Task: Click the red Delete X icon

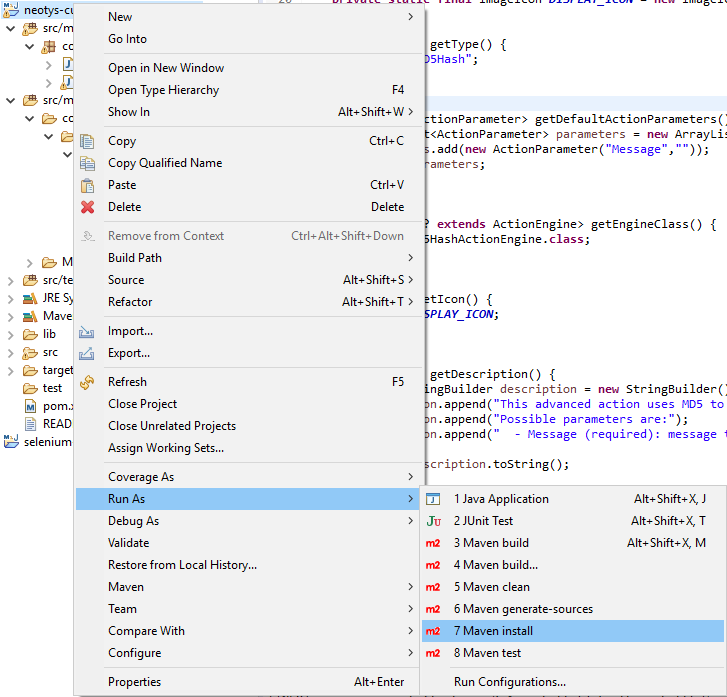Action: click(88, 207)
